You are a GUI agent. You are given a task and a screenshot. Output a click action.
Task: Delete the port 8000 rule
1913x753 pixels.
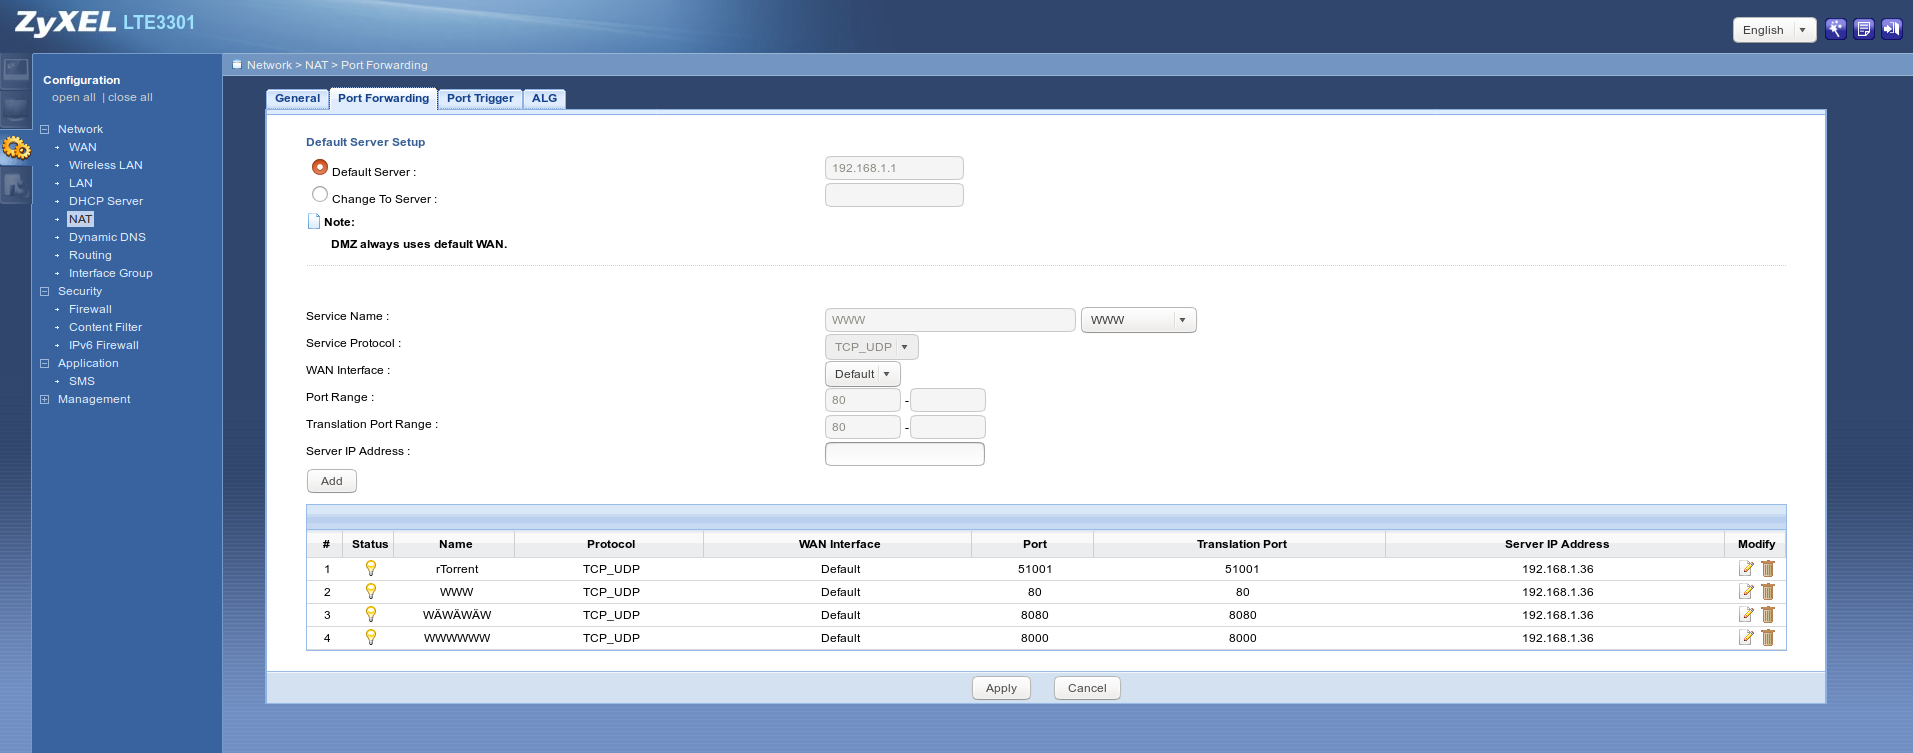(1768, 638)
